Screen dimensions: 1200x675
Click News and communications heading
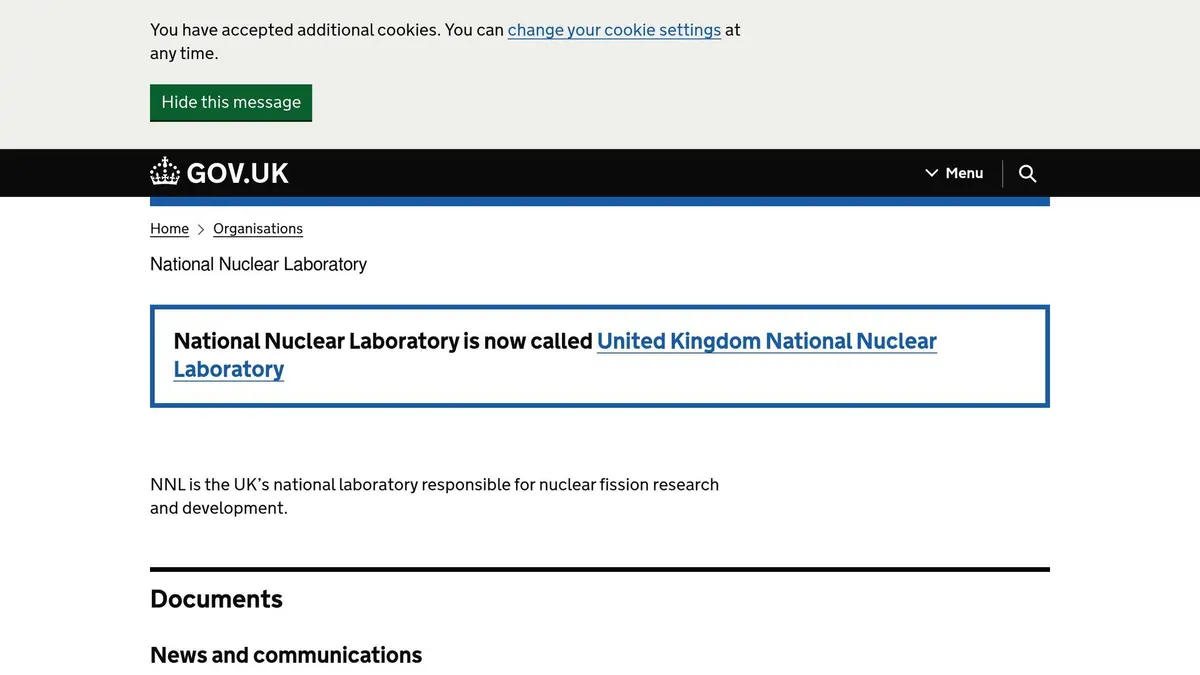point(286,655)
